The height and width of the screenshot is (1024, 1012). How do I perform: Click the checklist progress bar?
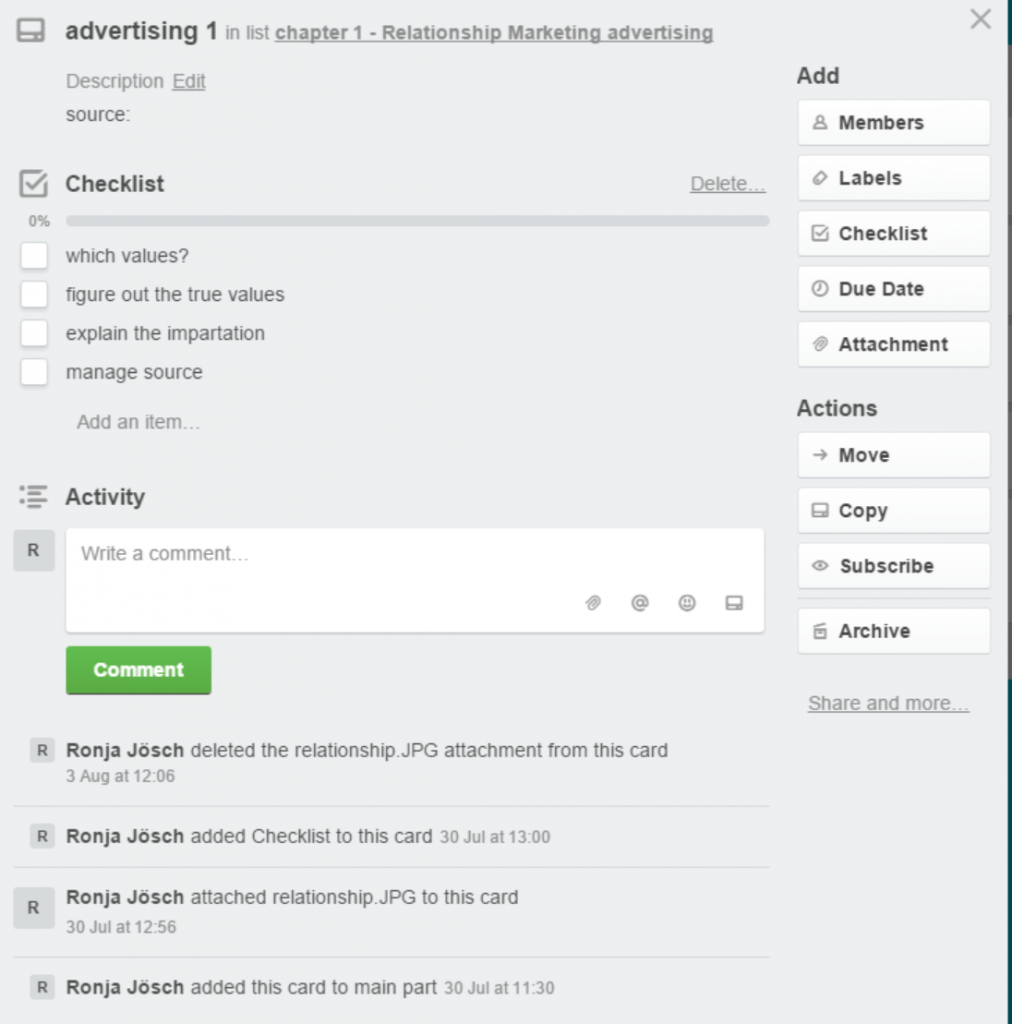point(417,221)
